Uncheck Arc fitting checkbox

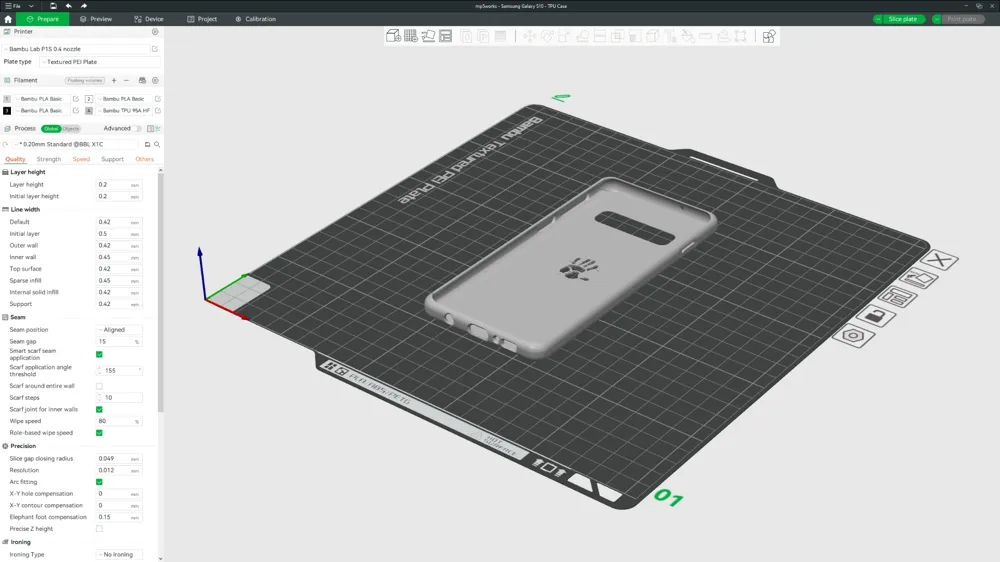point(99,482)
